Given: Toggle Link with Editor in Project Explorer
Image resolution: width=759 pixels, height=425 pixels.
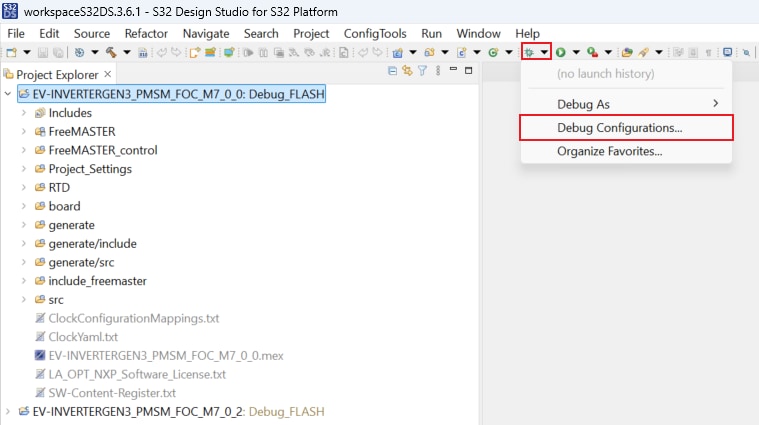Looking at the screenshot, I should point(407,73).
